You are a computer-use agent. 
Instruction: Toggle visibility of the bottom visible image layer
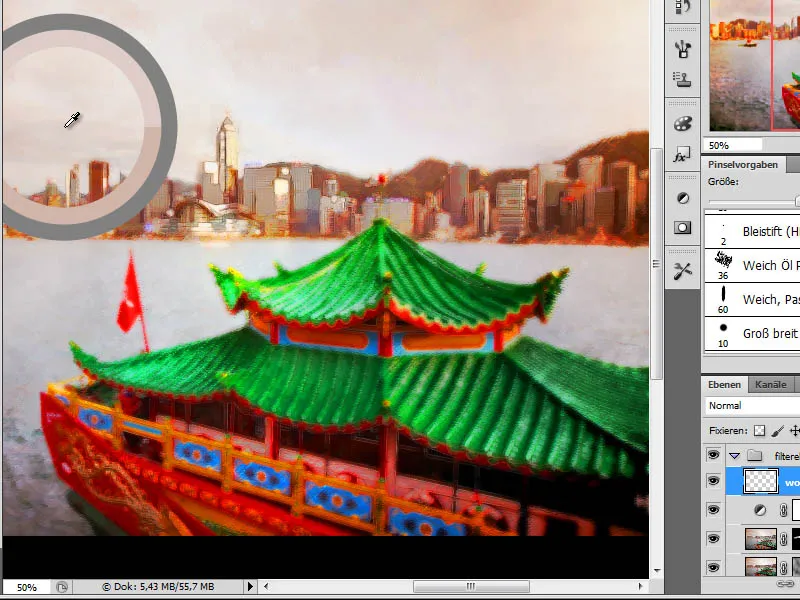pos(713,567)
